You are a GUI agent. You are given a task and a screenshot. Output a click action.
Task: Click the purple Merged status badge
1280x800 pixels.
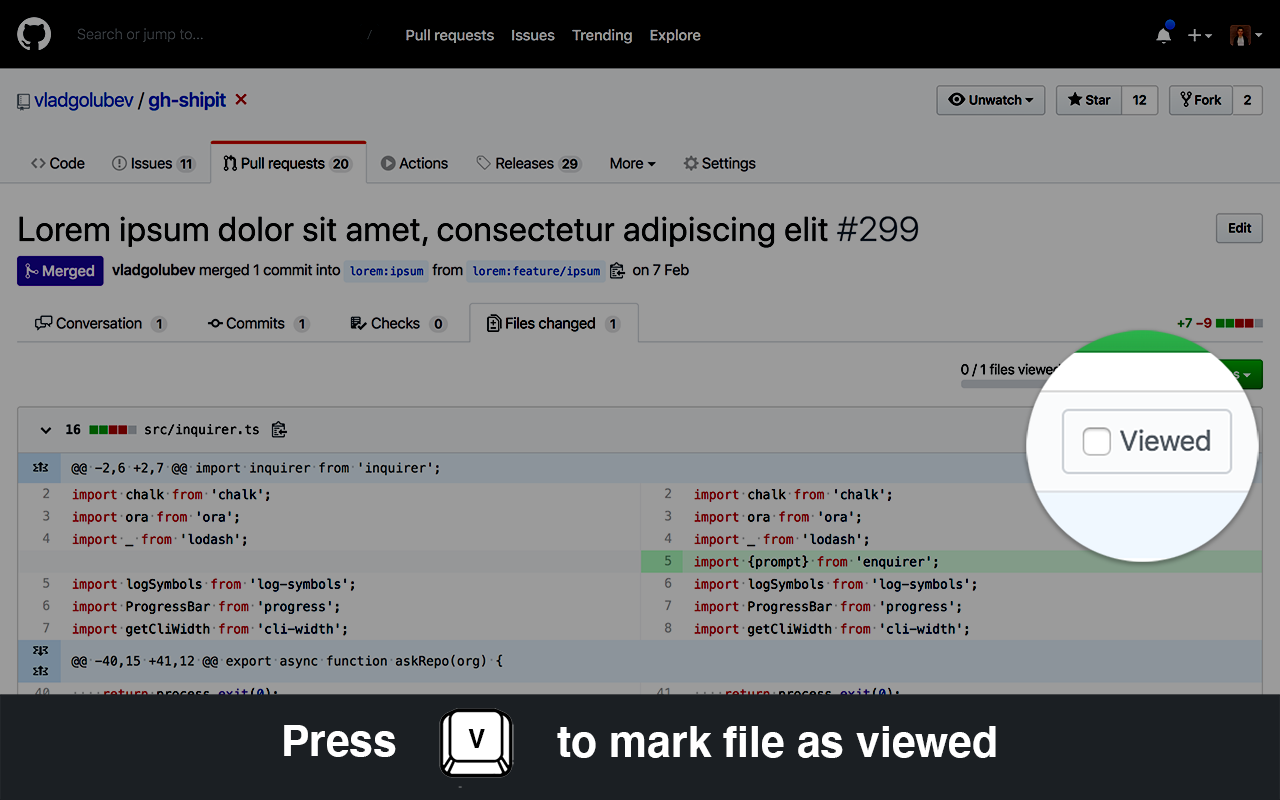coord(60,271)
